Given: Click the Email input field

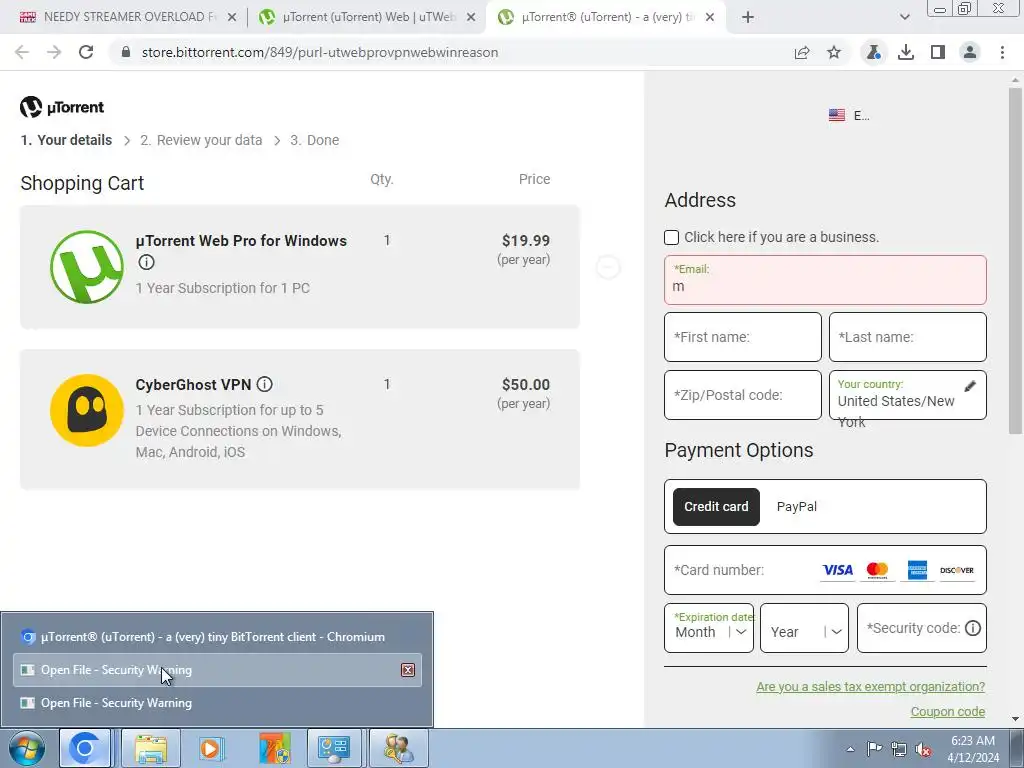Looking at the screenshot, I should pos(825,280).
